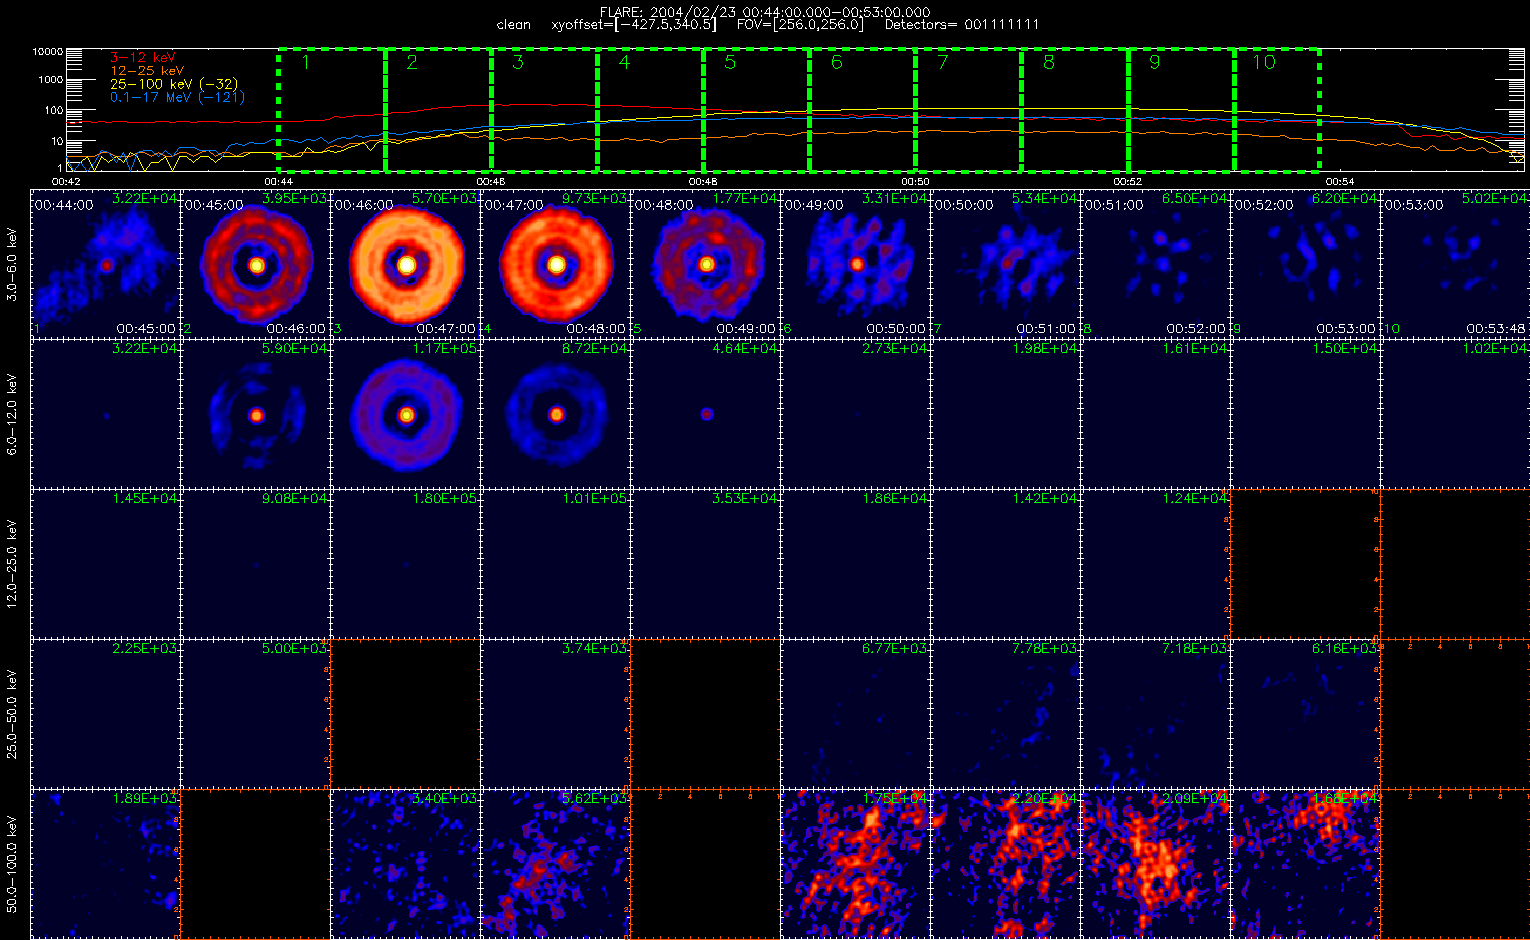
Task: Click the '12.0-25.0 keV' row label
Action: coord(12,564)
